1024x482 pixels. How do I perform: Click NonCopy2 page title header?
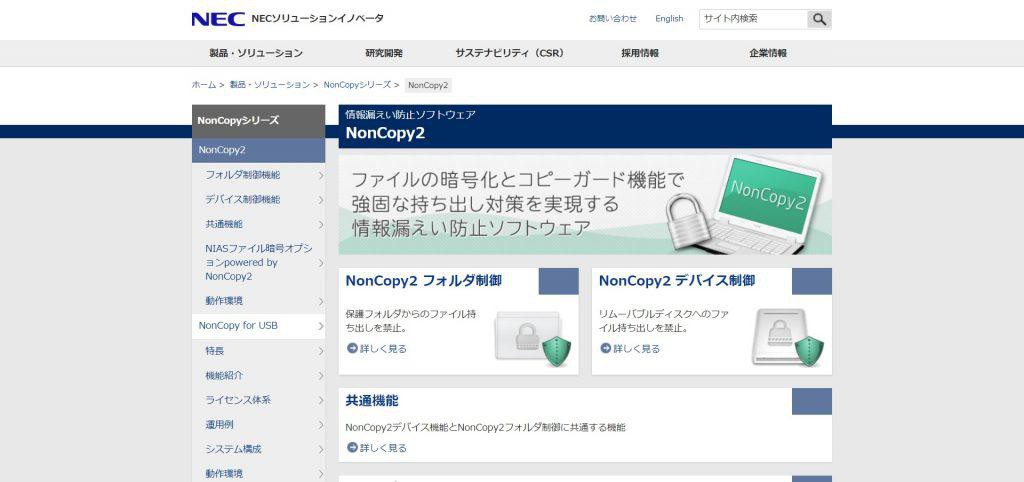(x=385, y=133)
